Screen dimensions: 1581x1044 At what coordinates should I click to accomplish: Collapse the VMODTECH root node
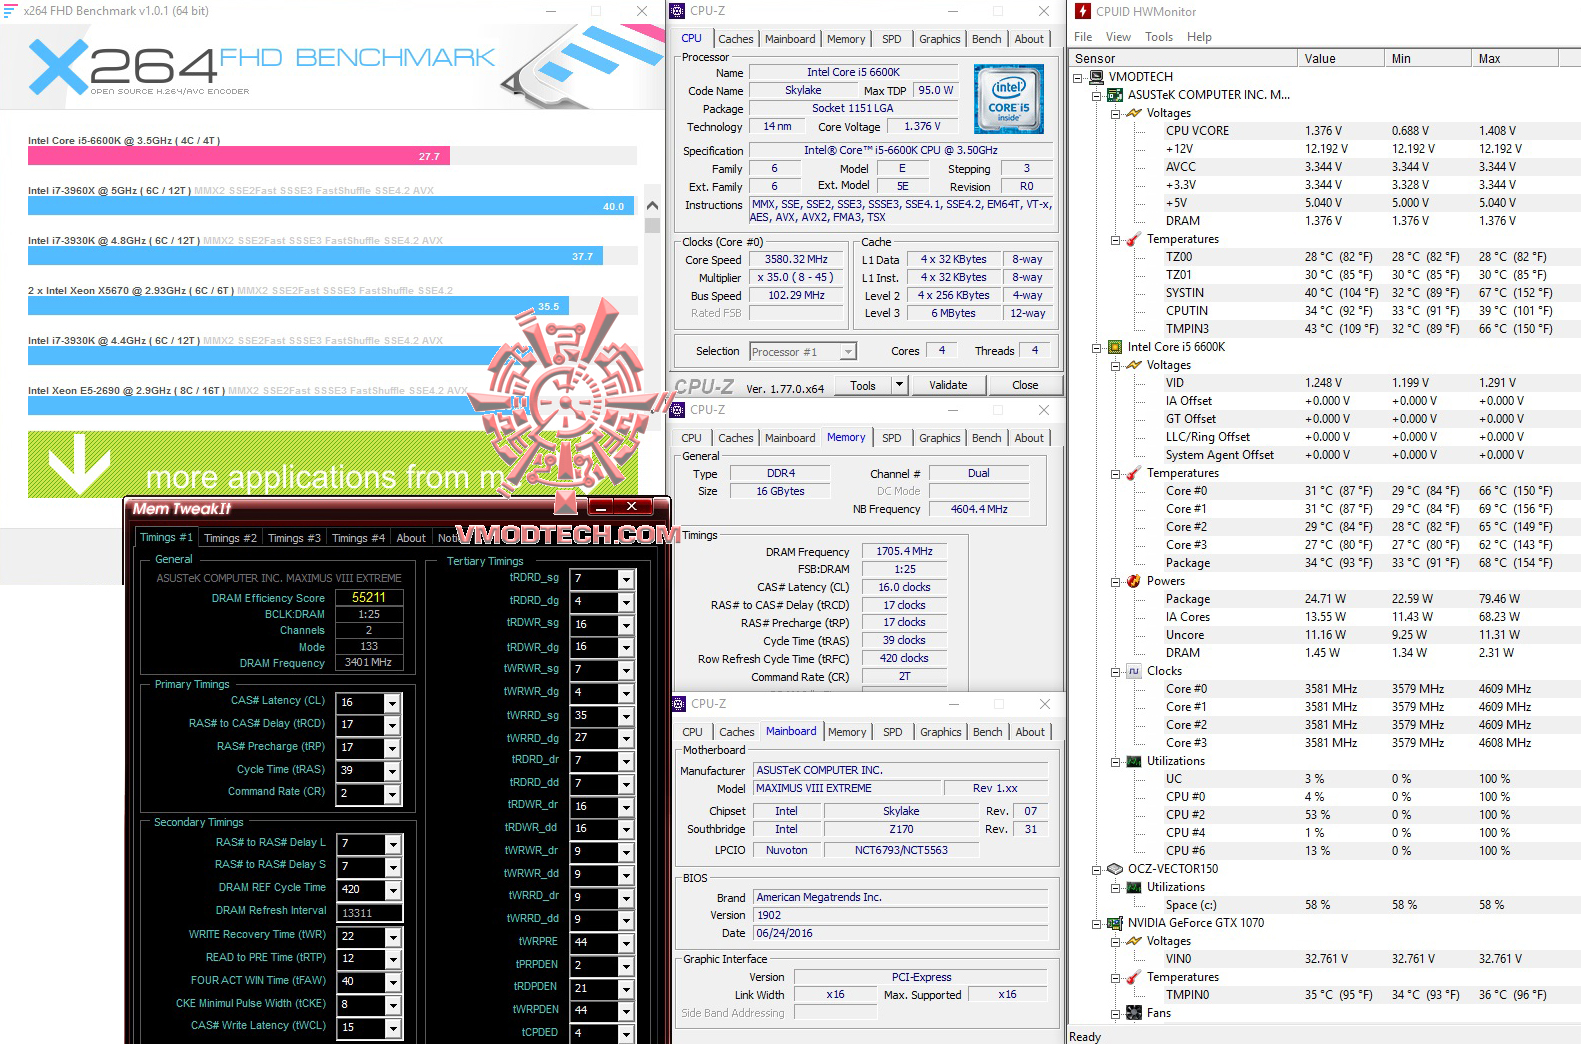(x=1078, y=77)
